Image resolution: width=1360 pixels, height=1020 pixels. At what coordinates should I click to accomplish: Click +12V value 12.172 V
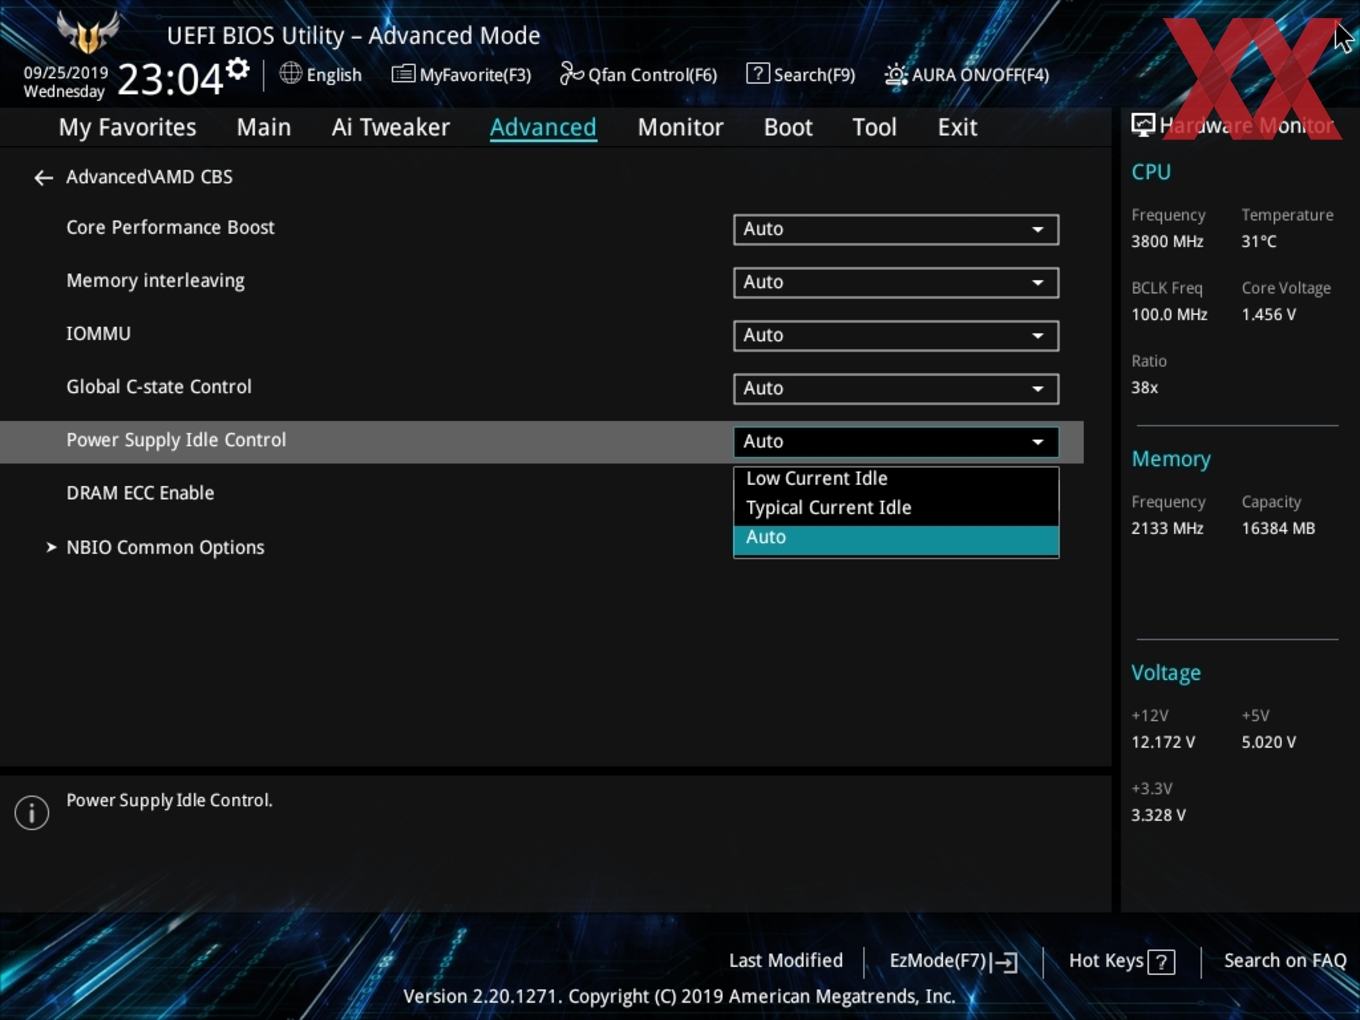pyautogui.click(x=1163, y=743)
